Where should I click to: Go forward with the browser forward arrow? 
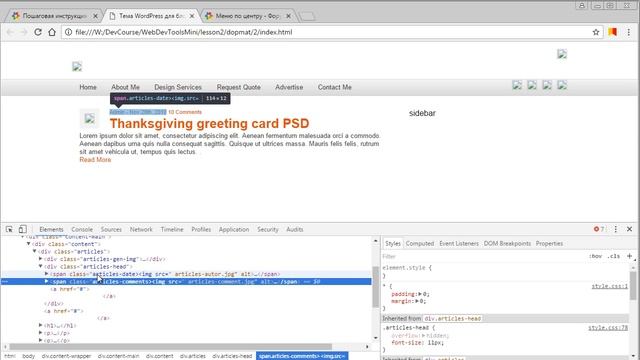point(24,32)
